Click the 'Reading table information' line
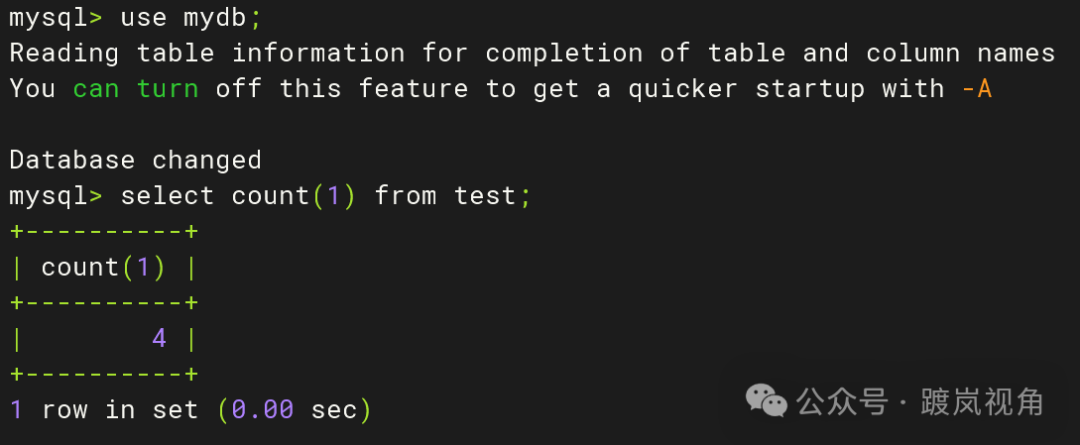1080x445 pixels. point(207,53)
